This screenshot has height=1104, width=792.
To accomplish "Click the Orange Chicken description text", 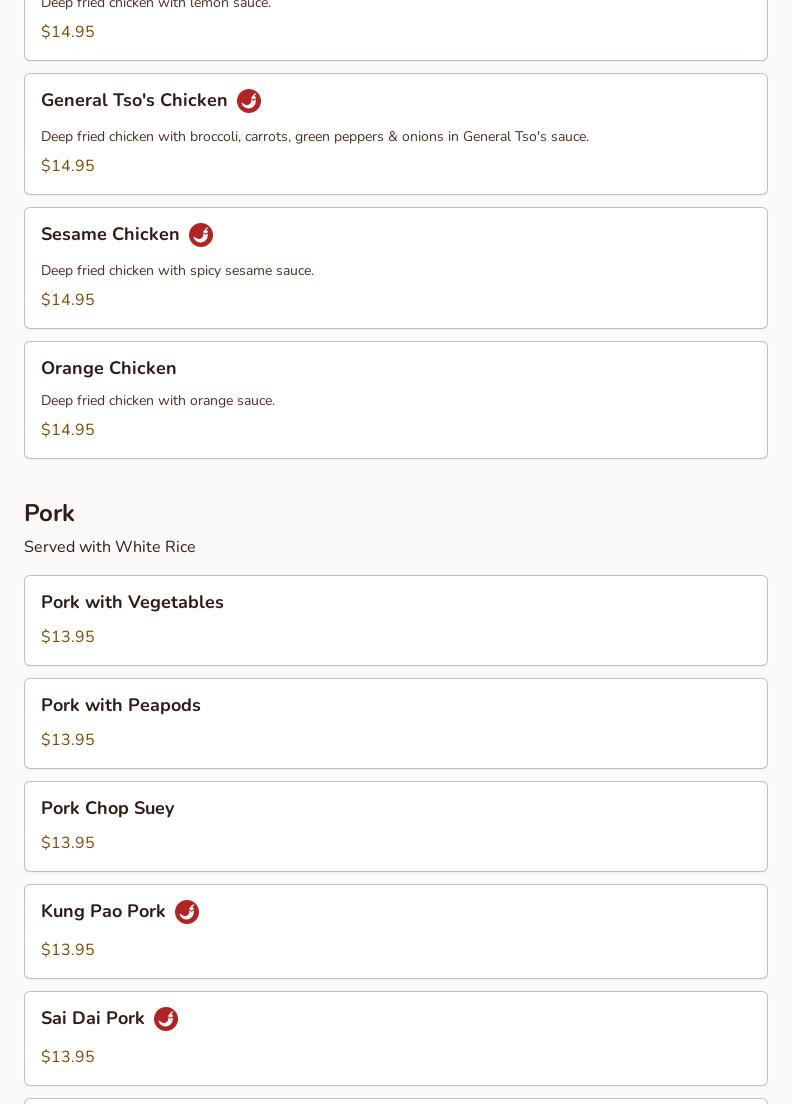I will (158, 401).
